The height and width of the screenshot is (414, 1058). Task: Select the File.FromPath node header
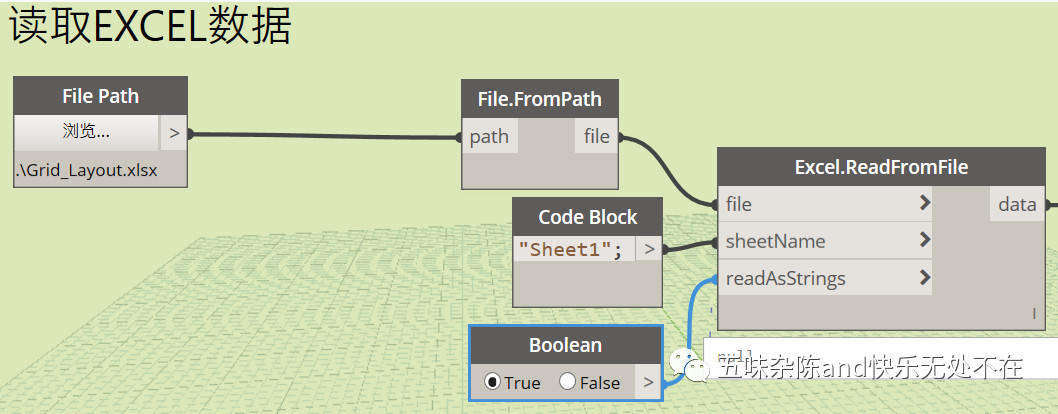click(540, 100)
